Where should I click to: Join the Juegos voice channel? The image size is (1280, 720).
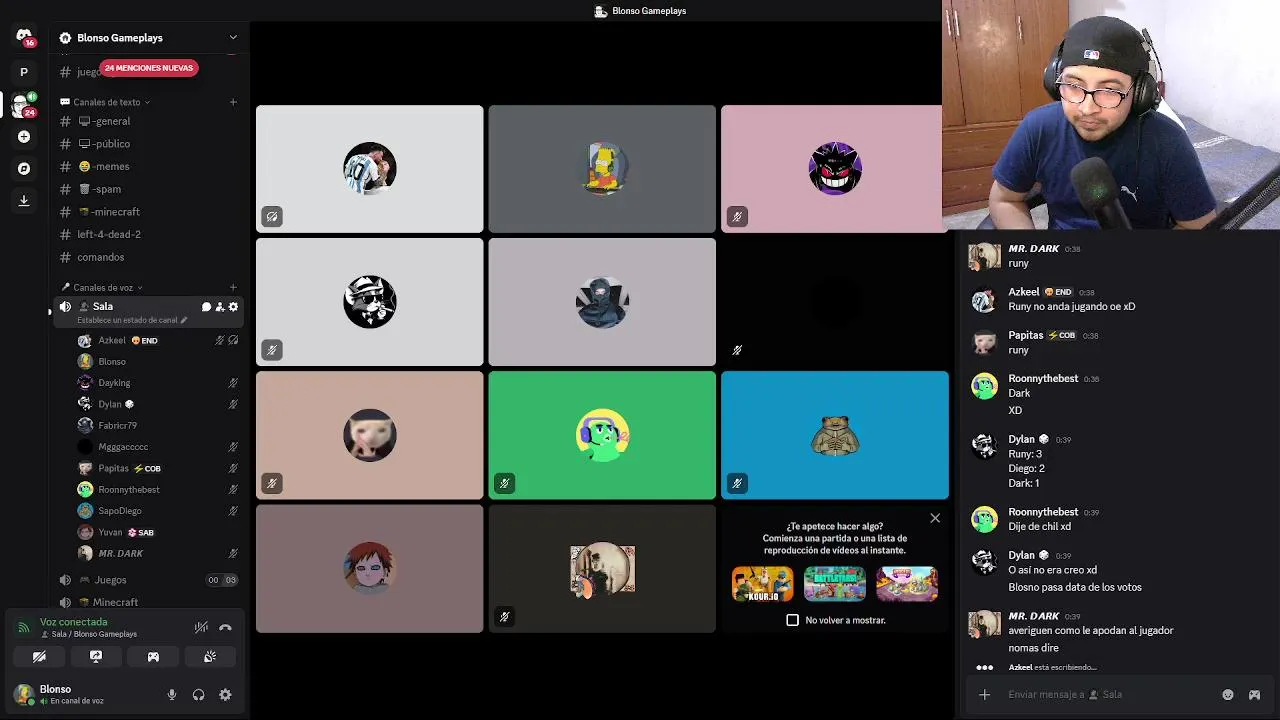pyautogui.click(x=148, y=580)
